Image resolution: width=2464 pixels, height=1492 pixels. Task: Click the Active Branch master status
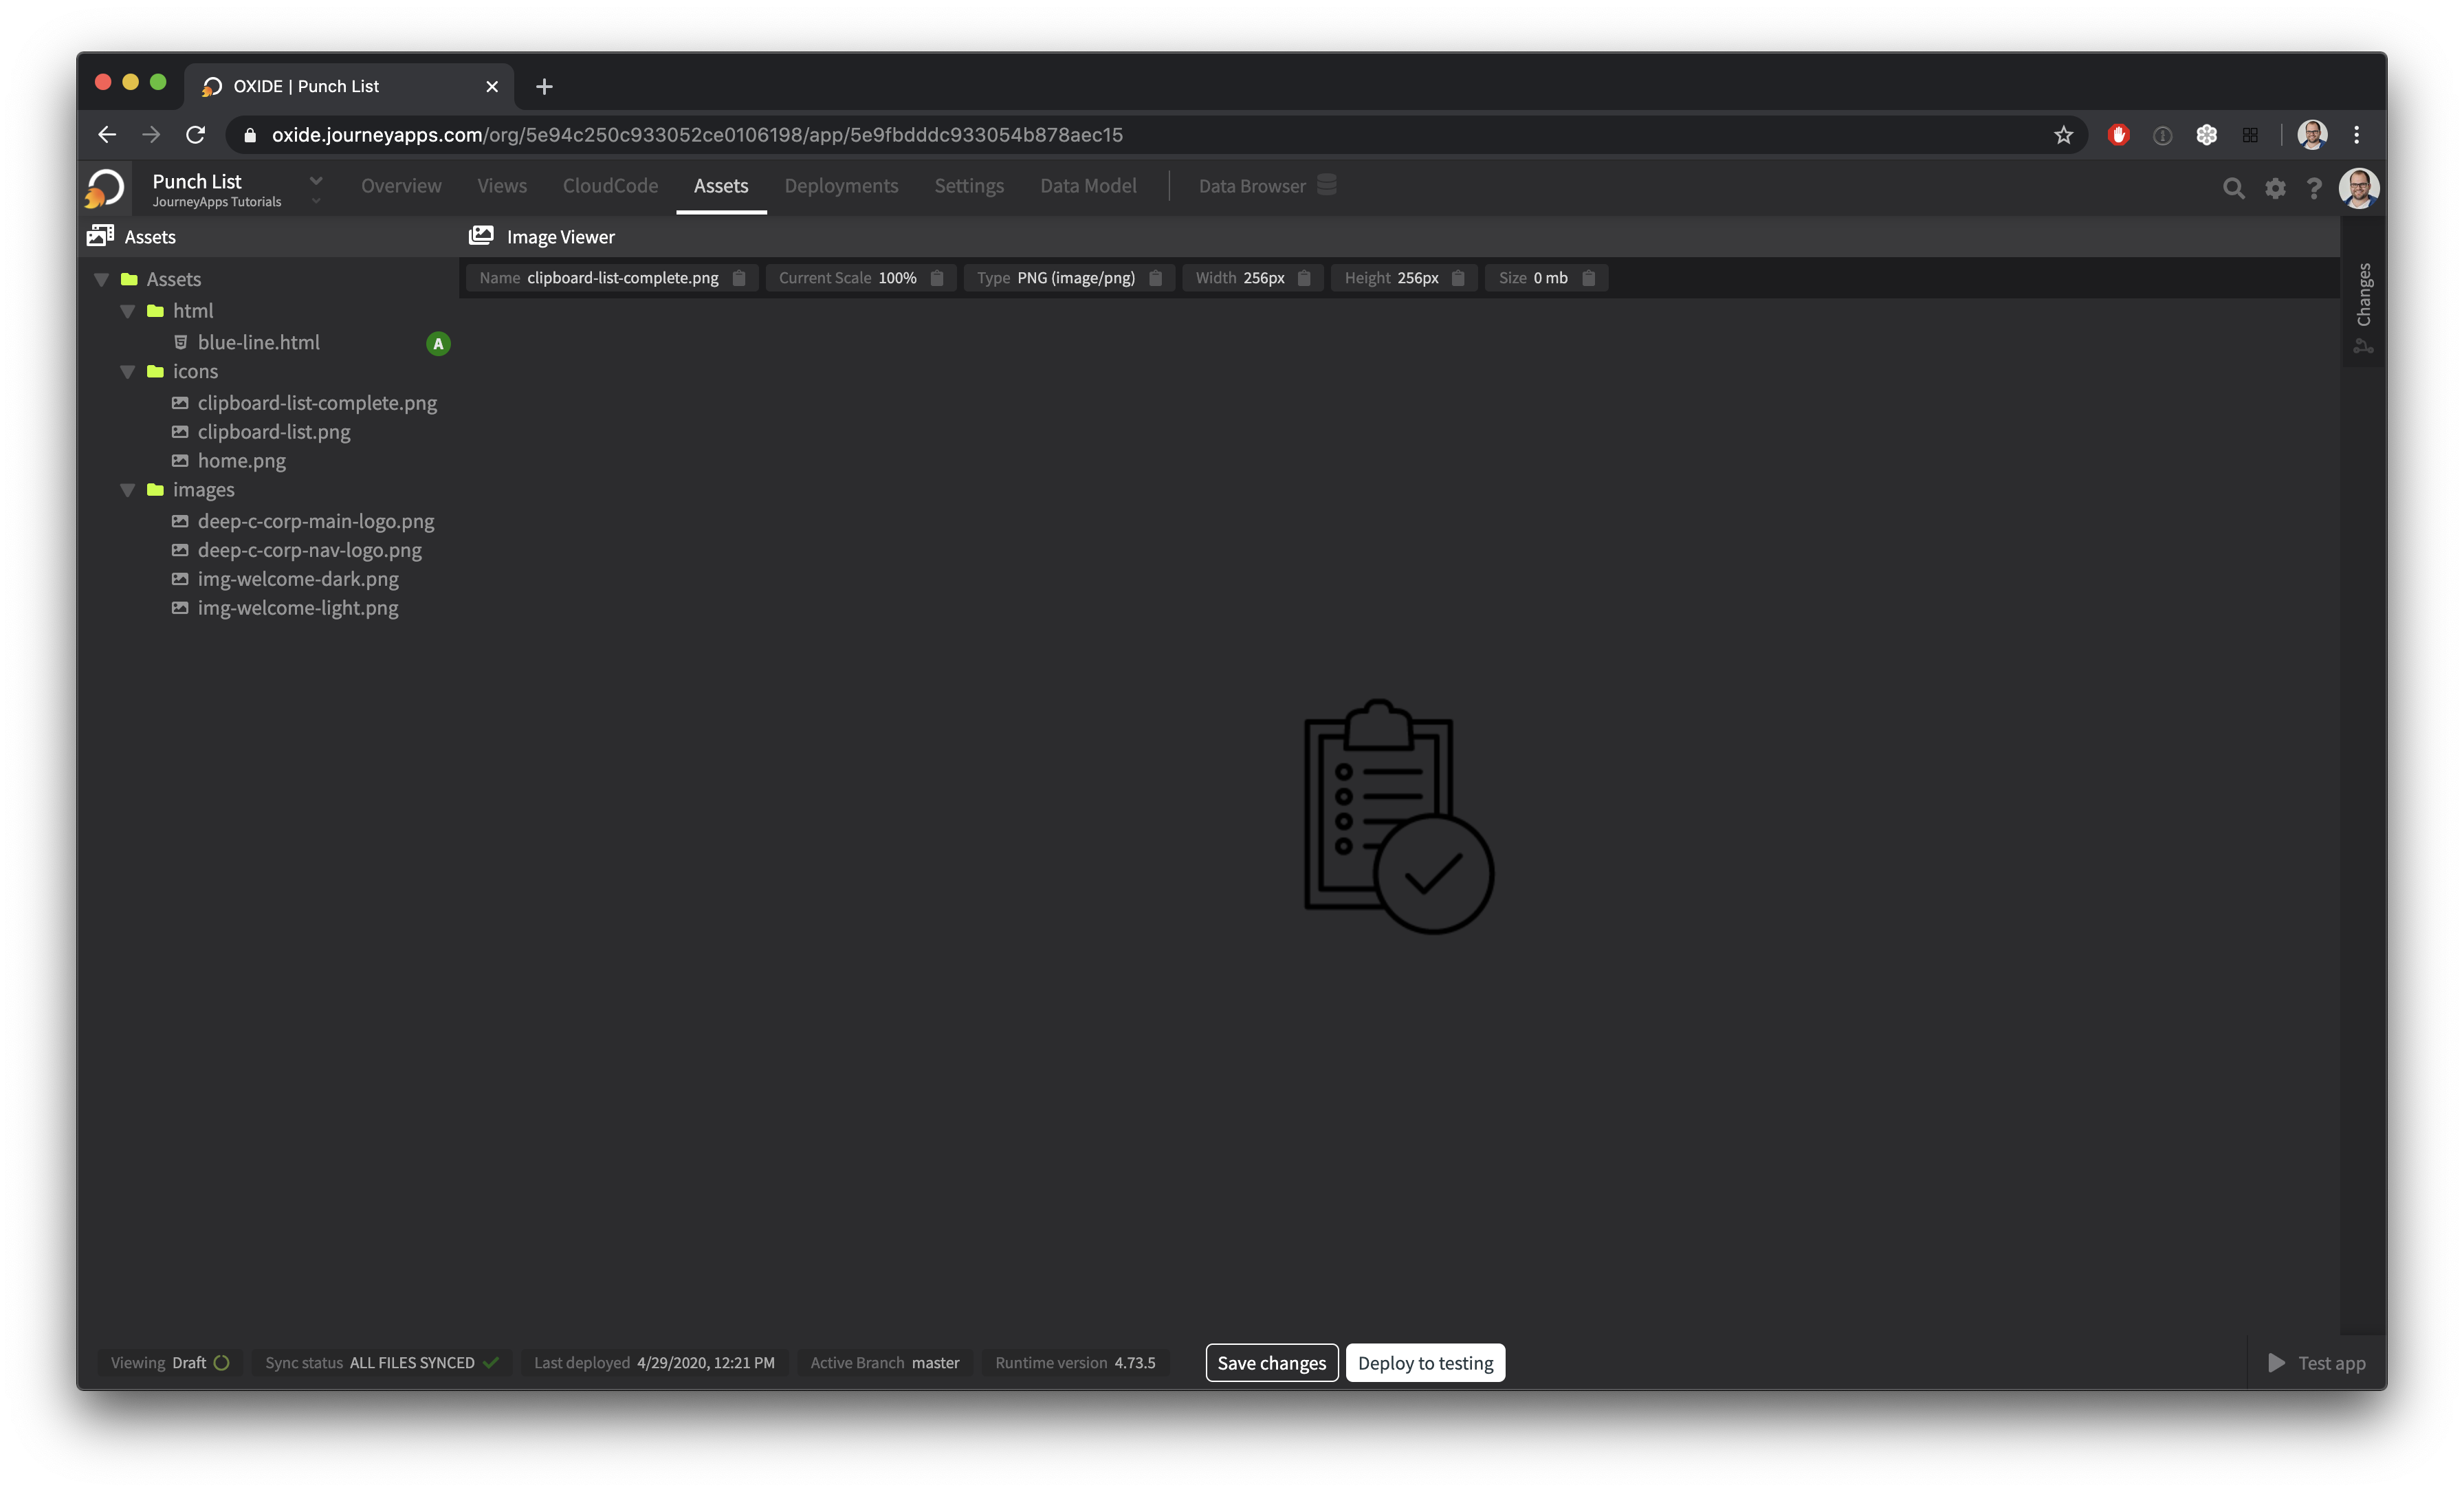pos(884,1362)
